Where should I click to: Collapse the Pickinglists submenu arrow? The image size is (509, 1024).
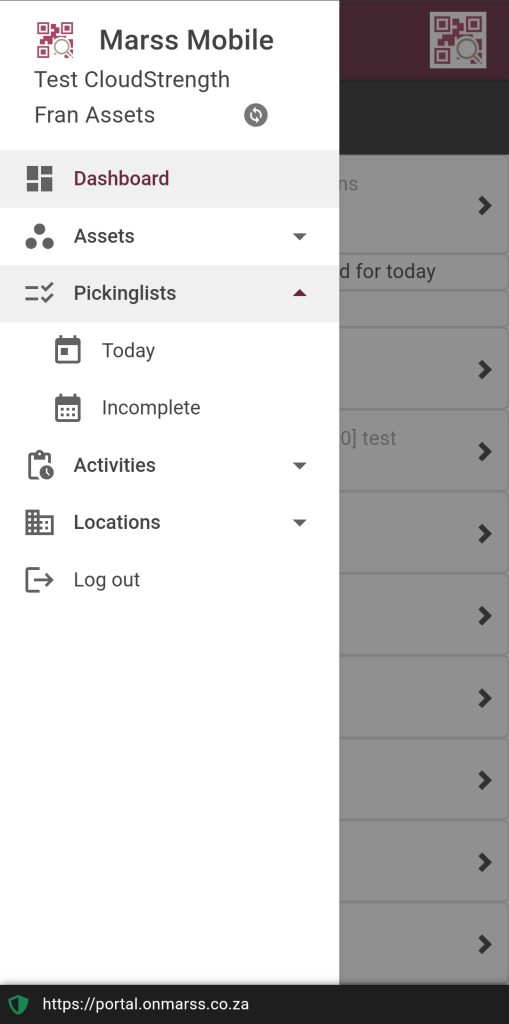pyautogui.click(x=300, y=293)
